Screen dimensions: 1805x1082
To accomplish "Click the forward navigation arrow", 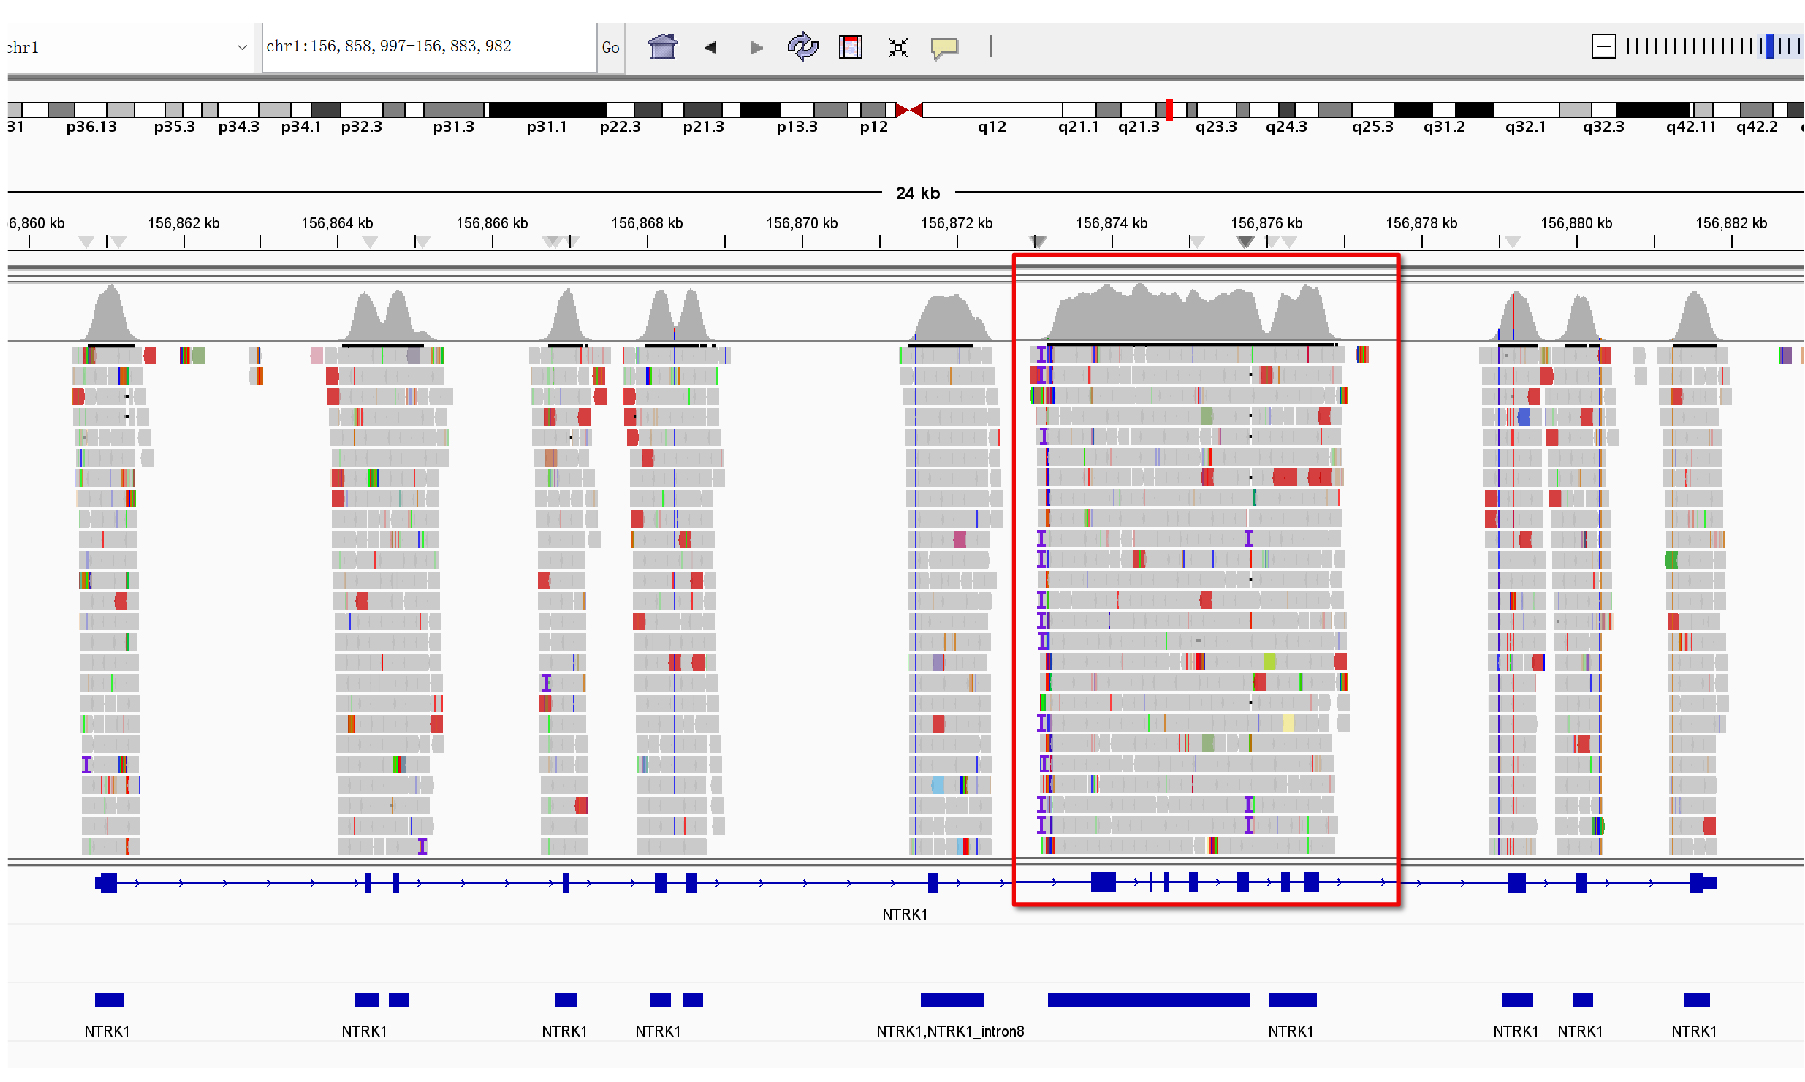I will tap(756, 47).
